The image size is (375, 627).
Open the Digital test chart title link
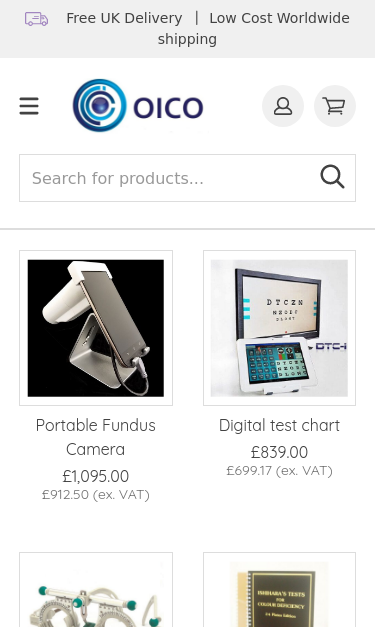pos(279,425)
